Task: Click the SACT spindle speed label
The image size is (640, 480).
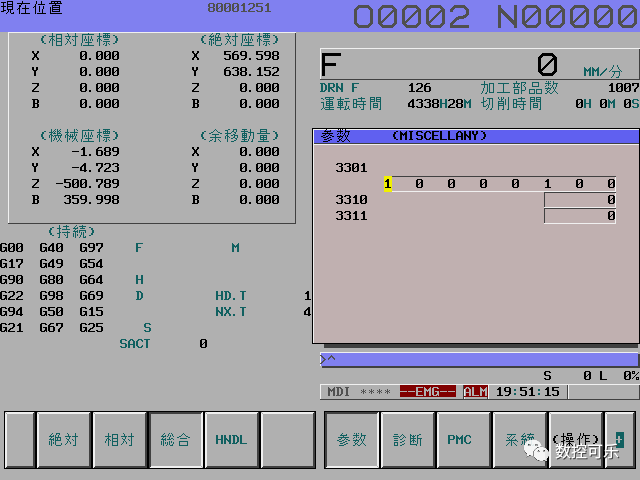Action: (135, 344)
